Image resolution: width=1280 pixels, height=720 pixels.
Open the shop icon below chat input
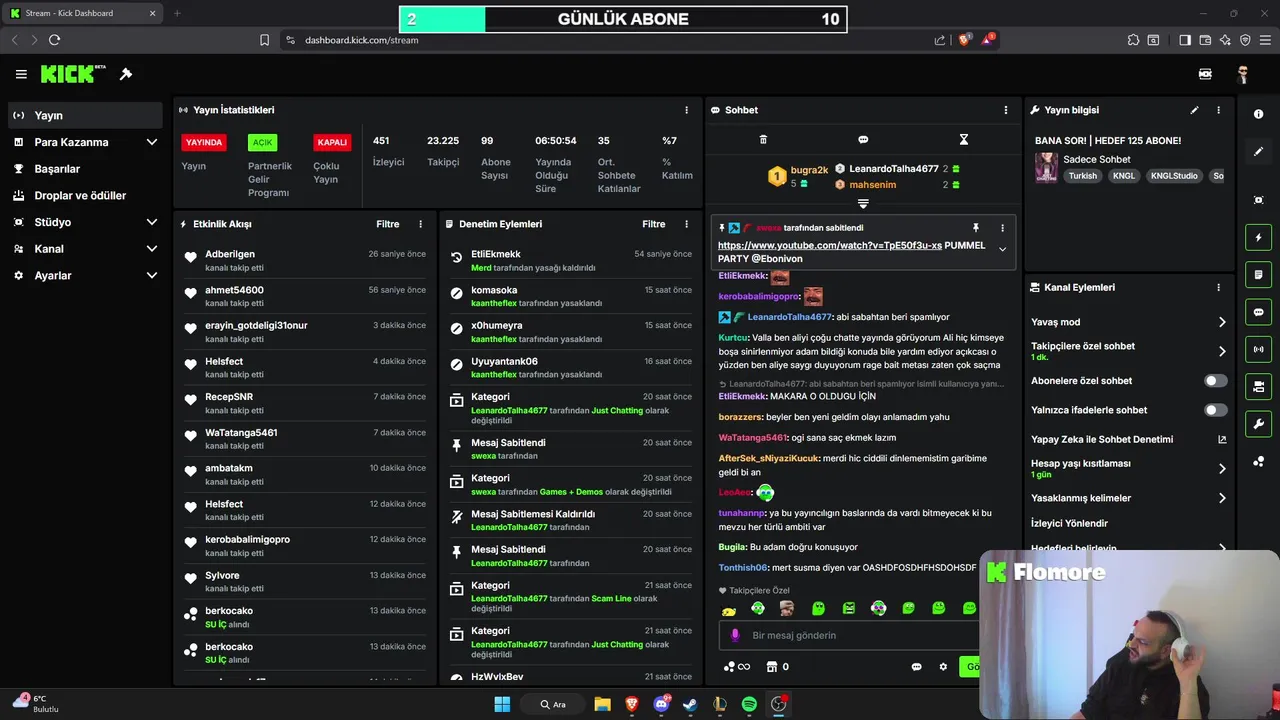click(x=771, y=667)
